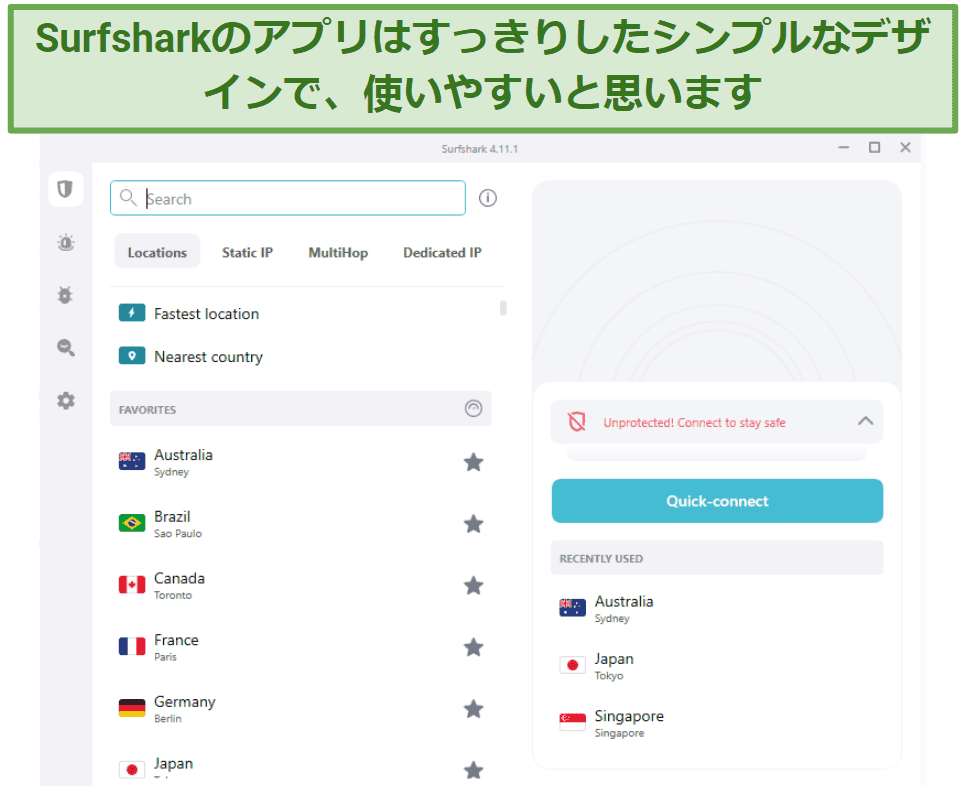Connect to Brazil Sao Paulo
The height and width of the screenshot is (795, 964).
point(301,524)
